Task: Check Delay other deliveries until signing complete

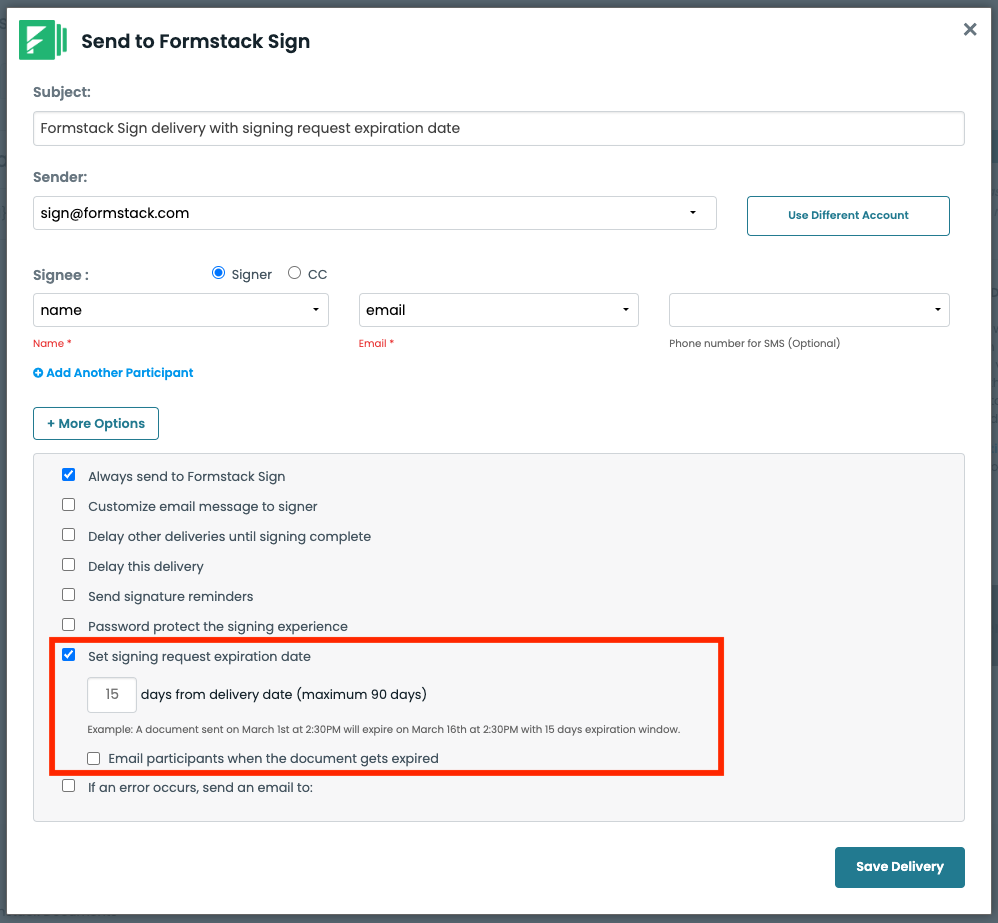Action: tap(69, 535)
